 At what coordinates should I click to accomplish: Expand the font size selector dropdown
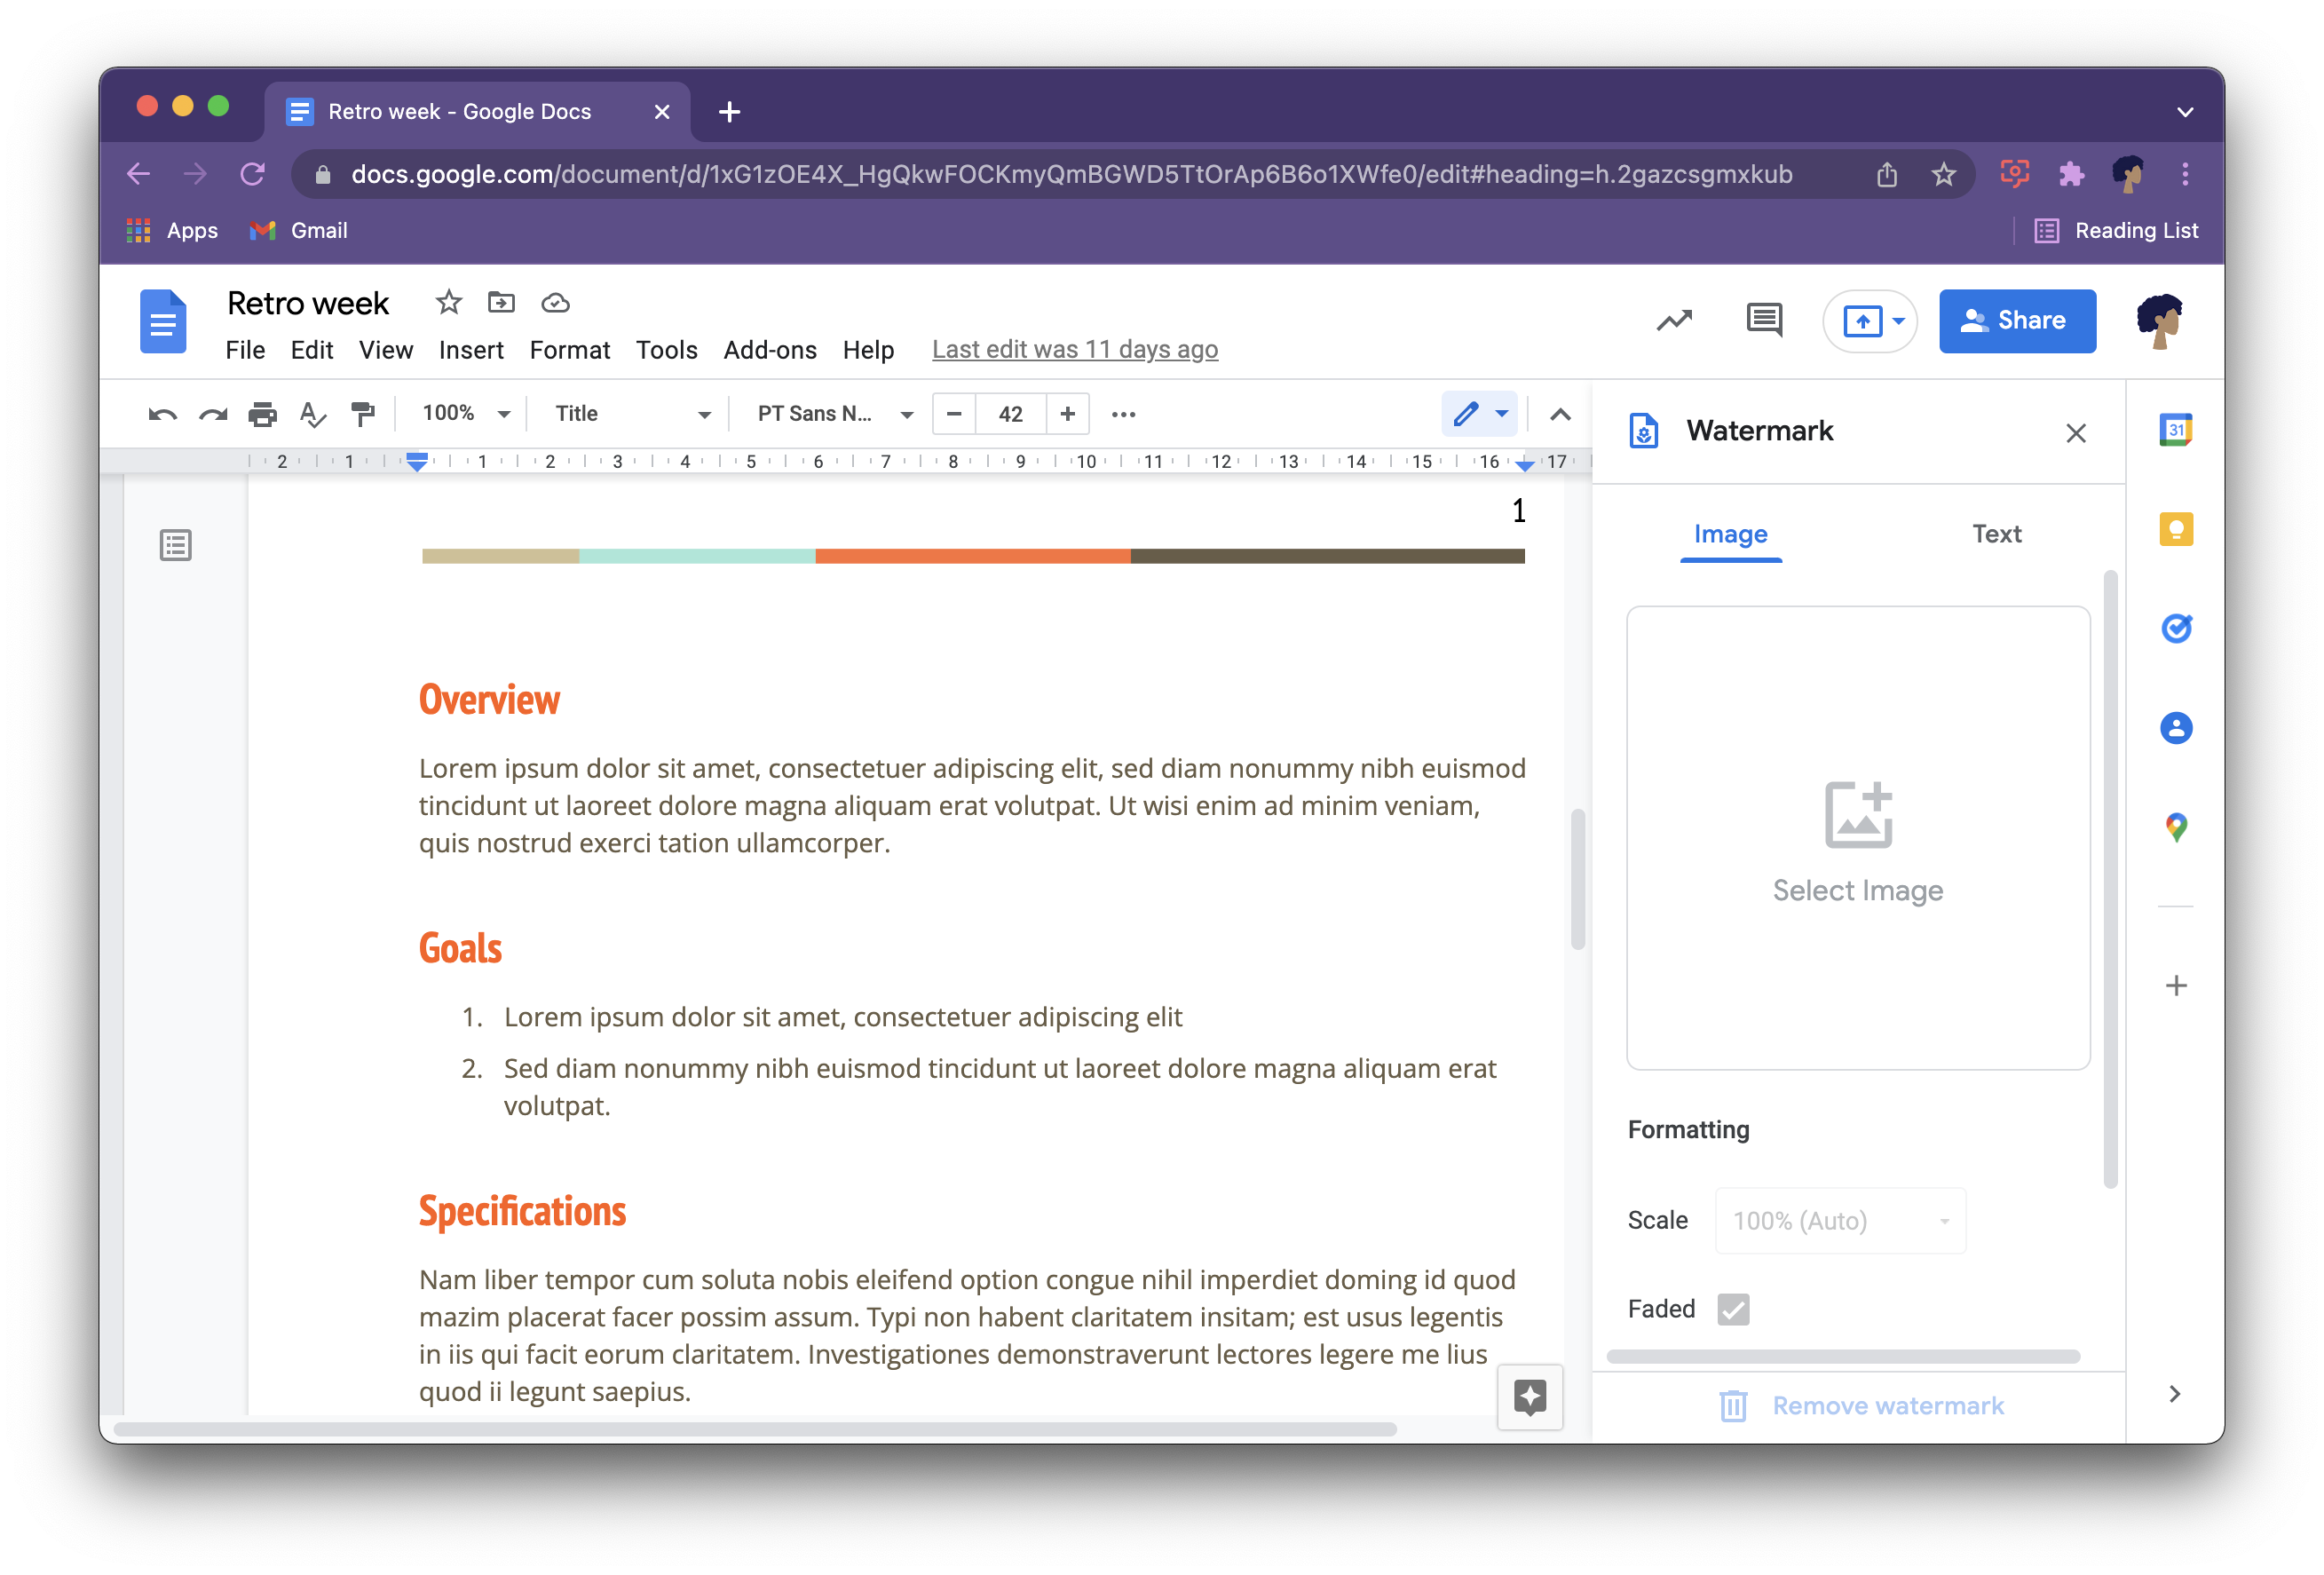pyautogui.click(x=1010, y=413)
